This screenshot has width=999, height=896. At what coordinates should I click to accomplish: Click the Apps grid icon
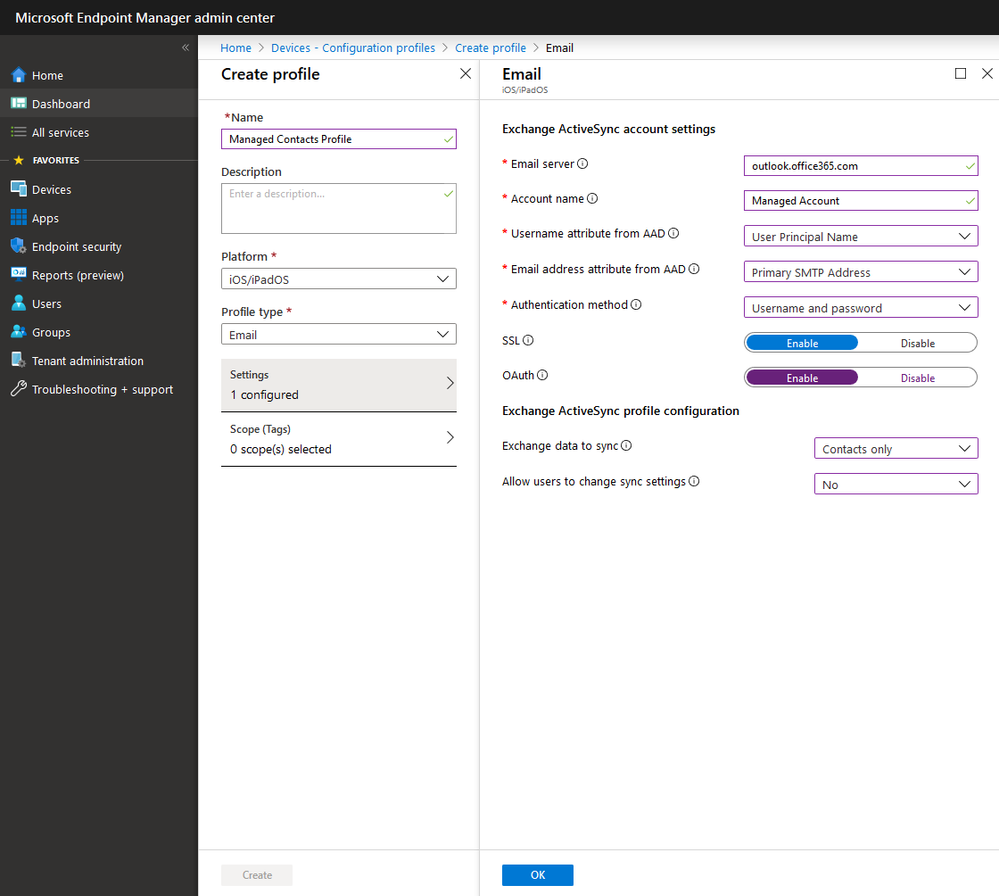pos(18,217)
